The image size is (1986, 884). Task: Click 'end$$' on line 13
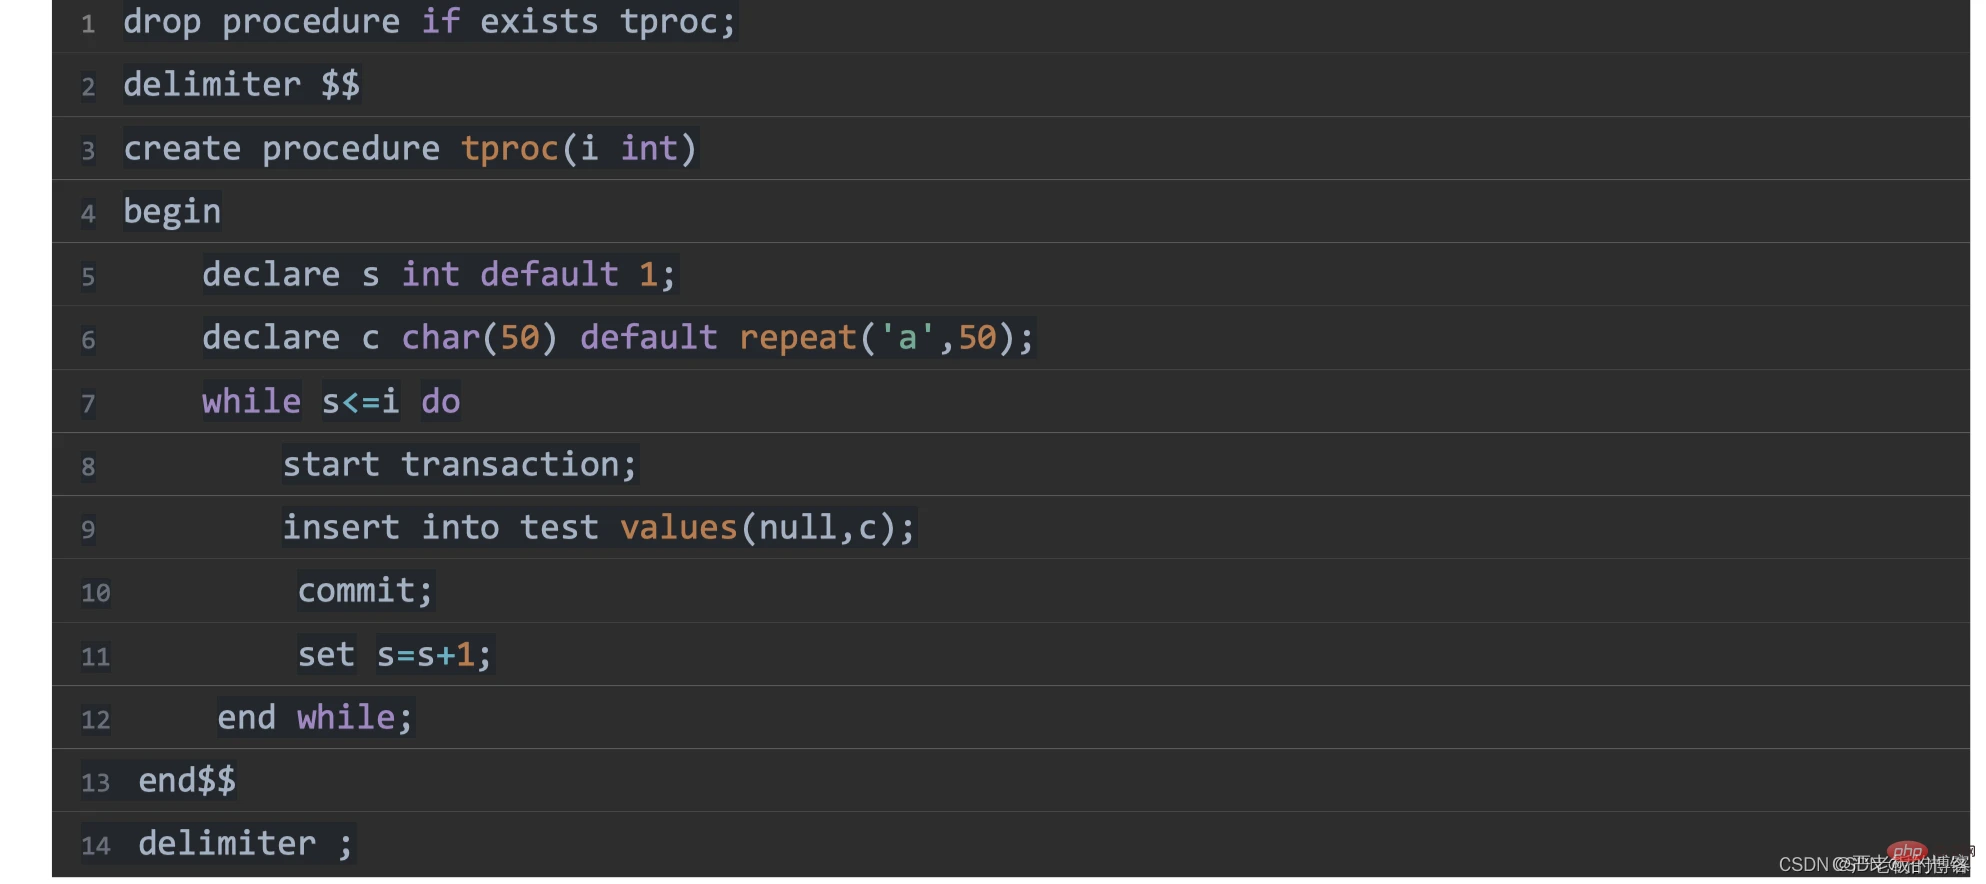[187, 781]
